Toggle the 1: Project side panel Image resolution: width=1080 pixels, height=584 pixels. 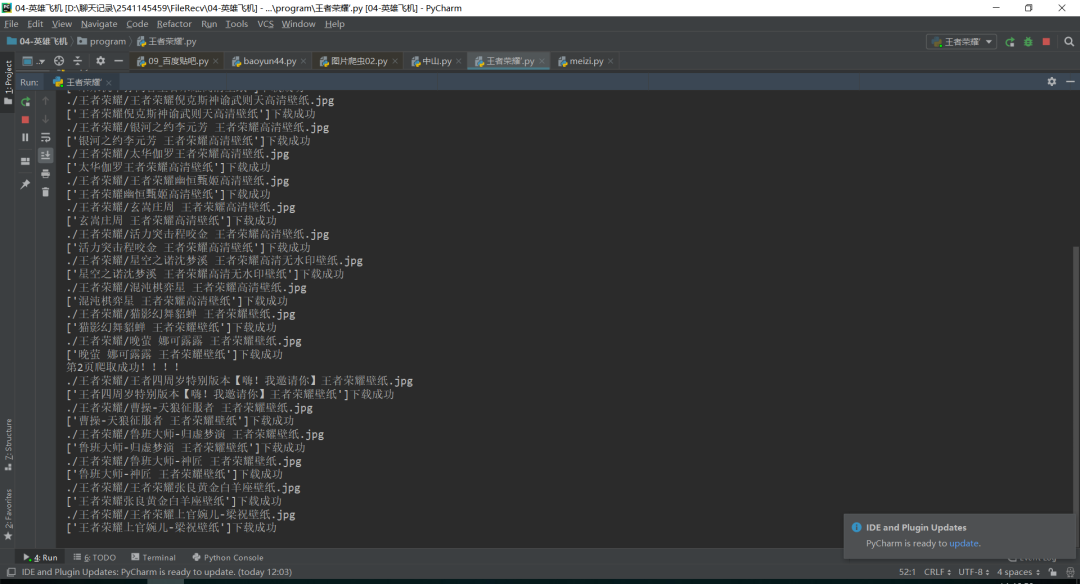(8, 81)
